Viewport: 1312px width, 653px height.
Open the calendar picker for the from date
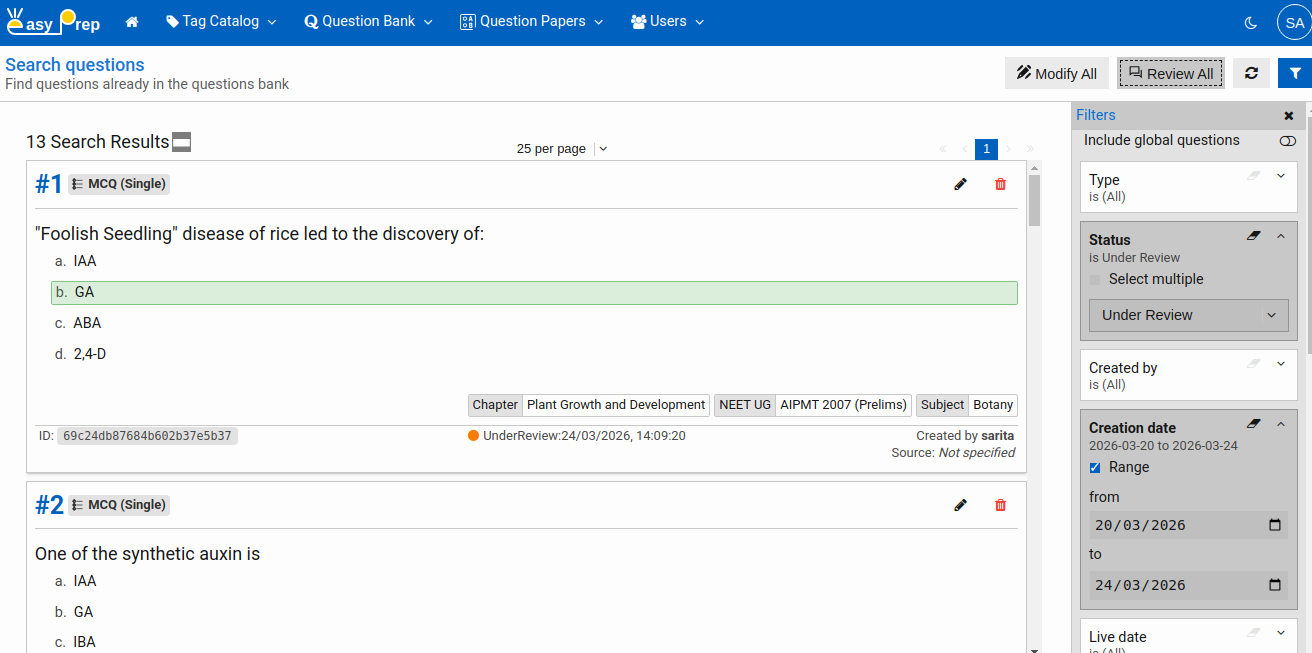click(x=1274, y=524)
